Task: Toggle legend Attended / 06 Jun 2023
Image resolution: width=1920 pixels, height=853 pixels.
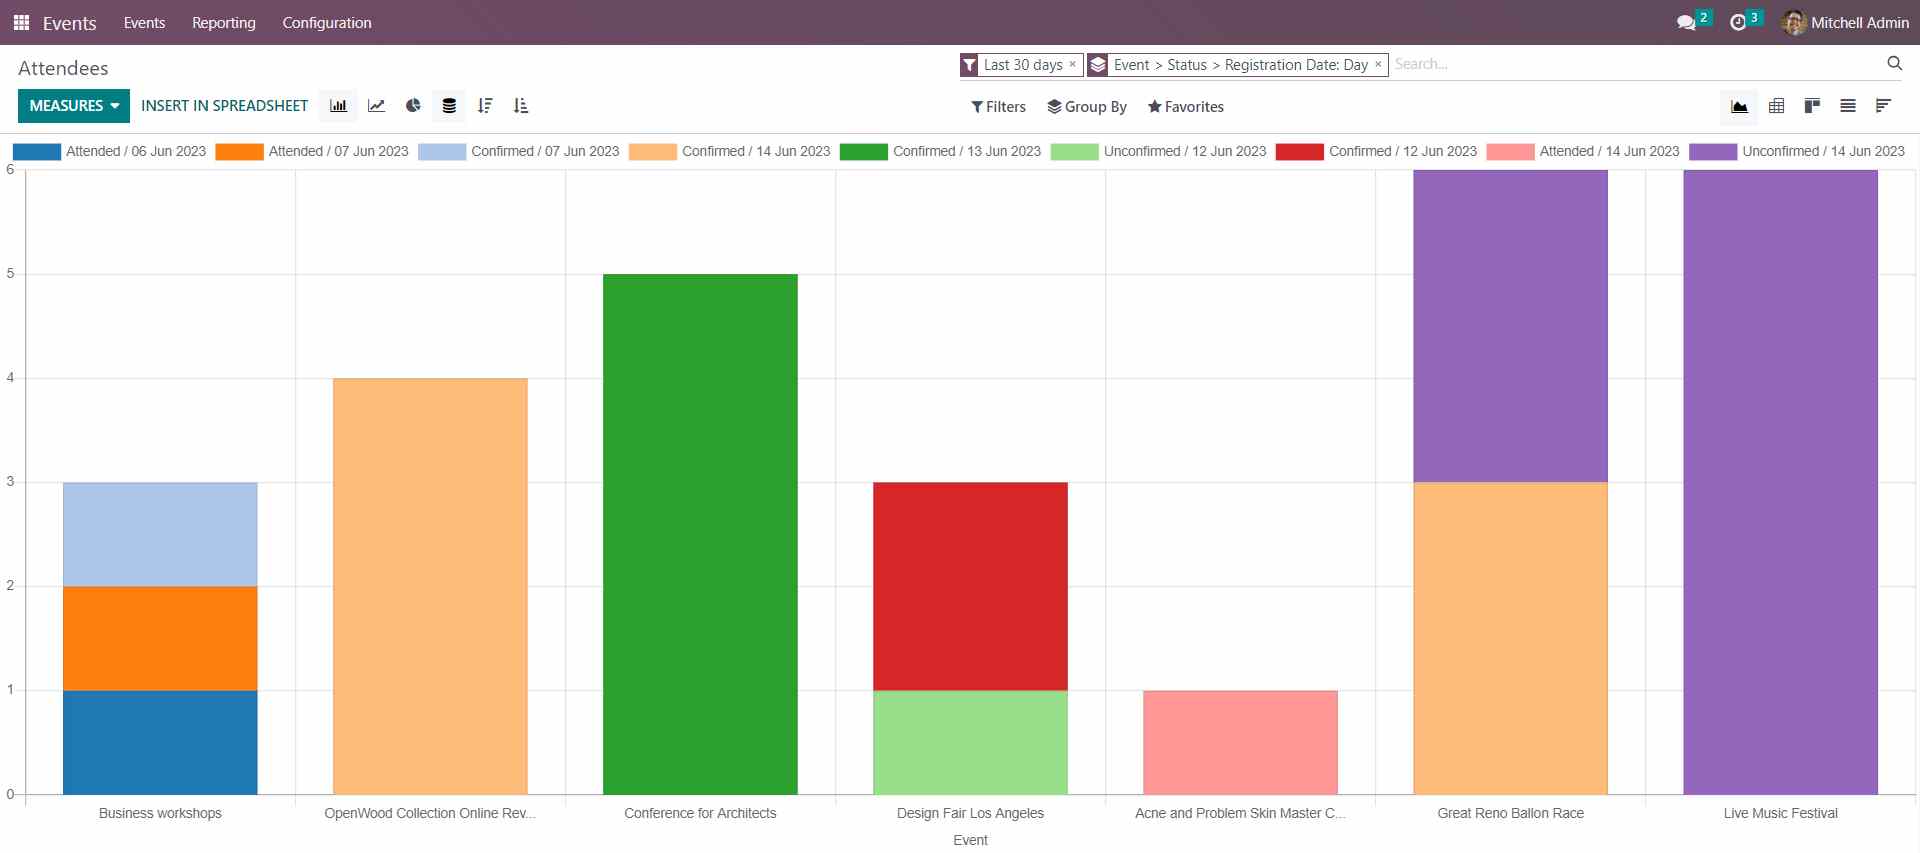Action: (x=109, y=152)
